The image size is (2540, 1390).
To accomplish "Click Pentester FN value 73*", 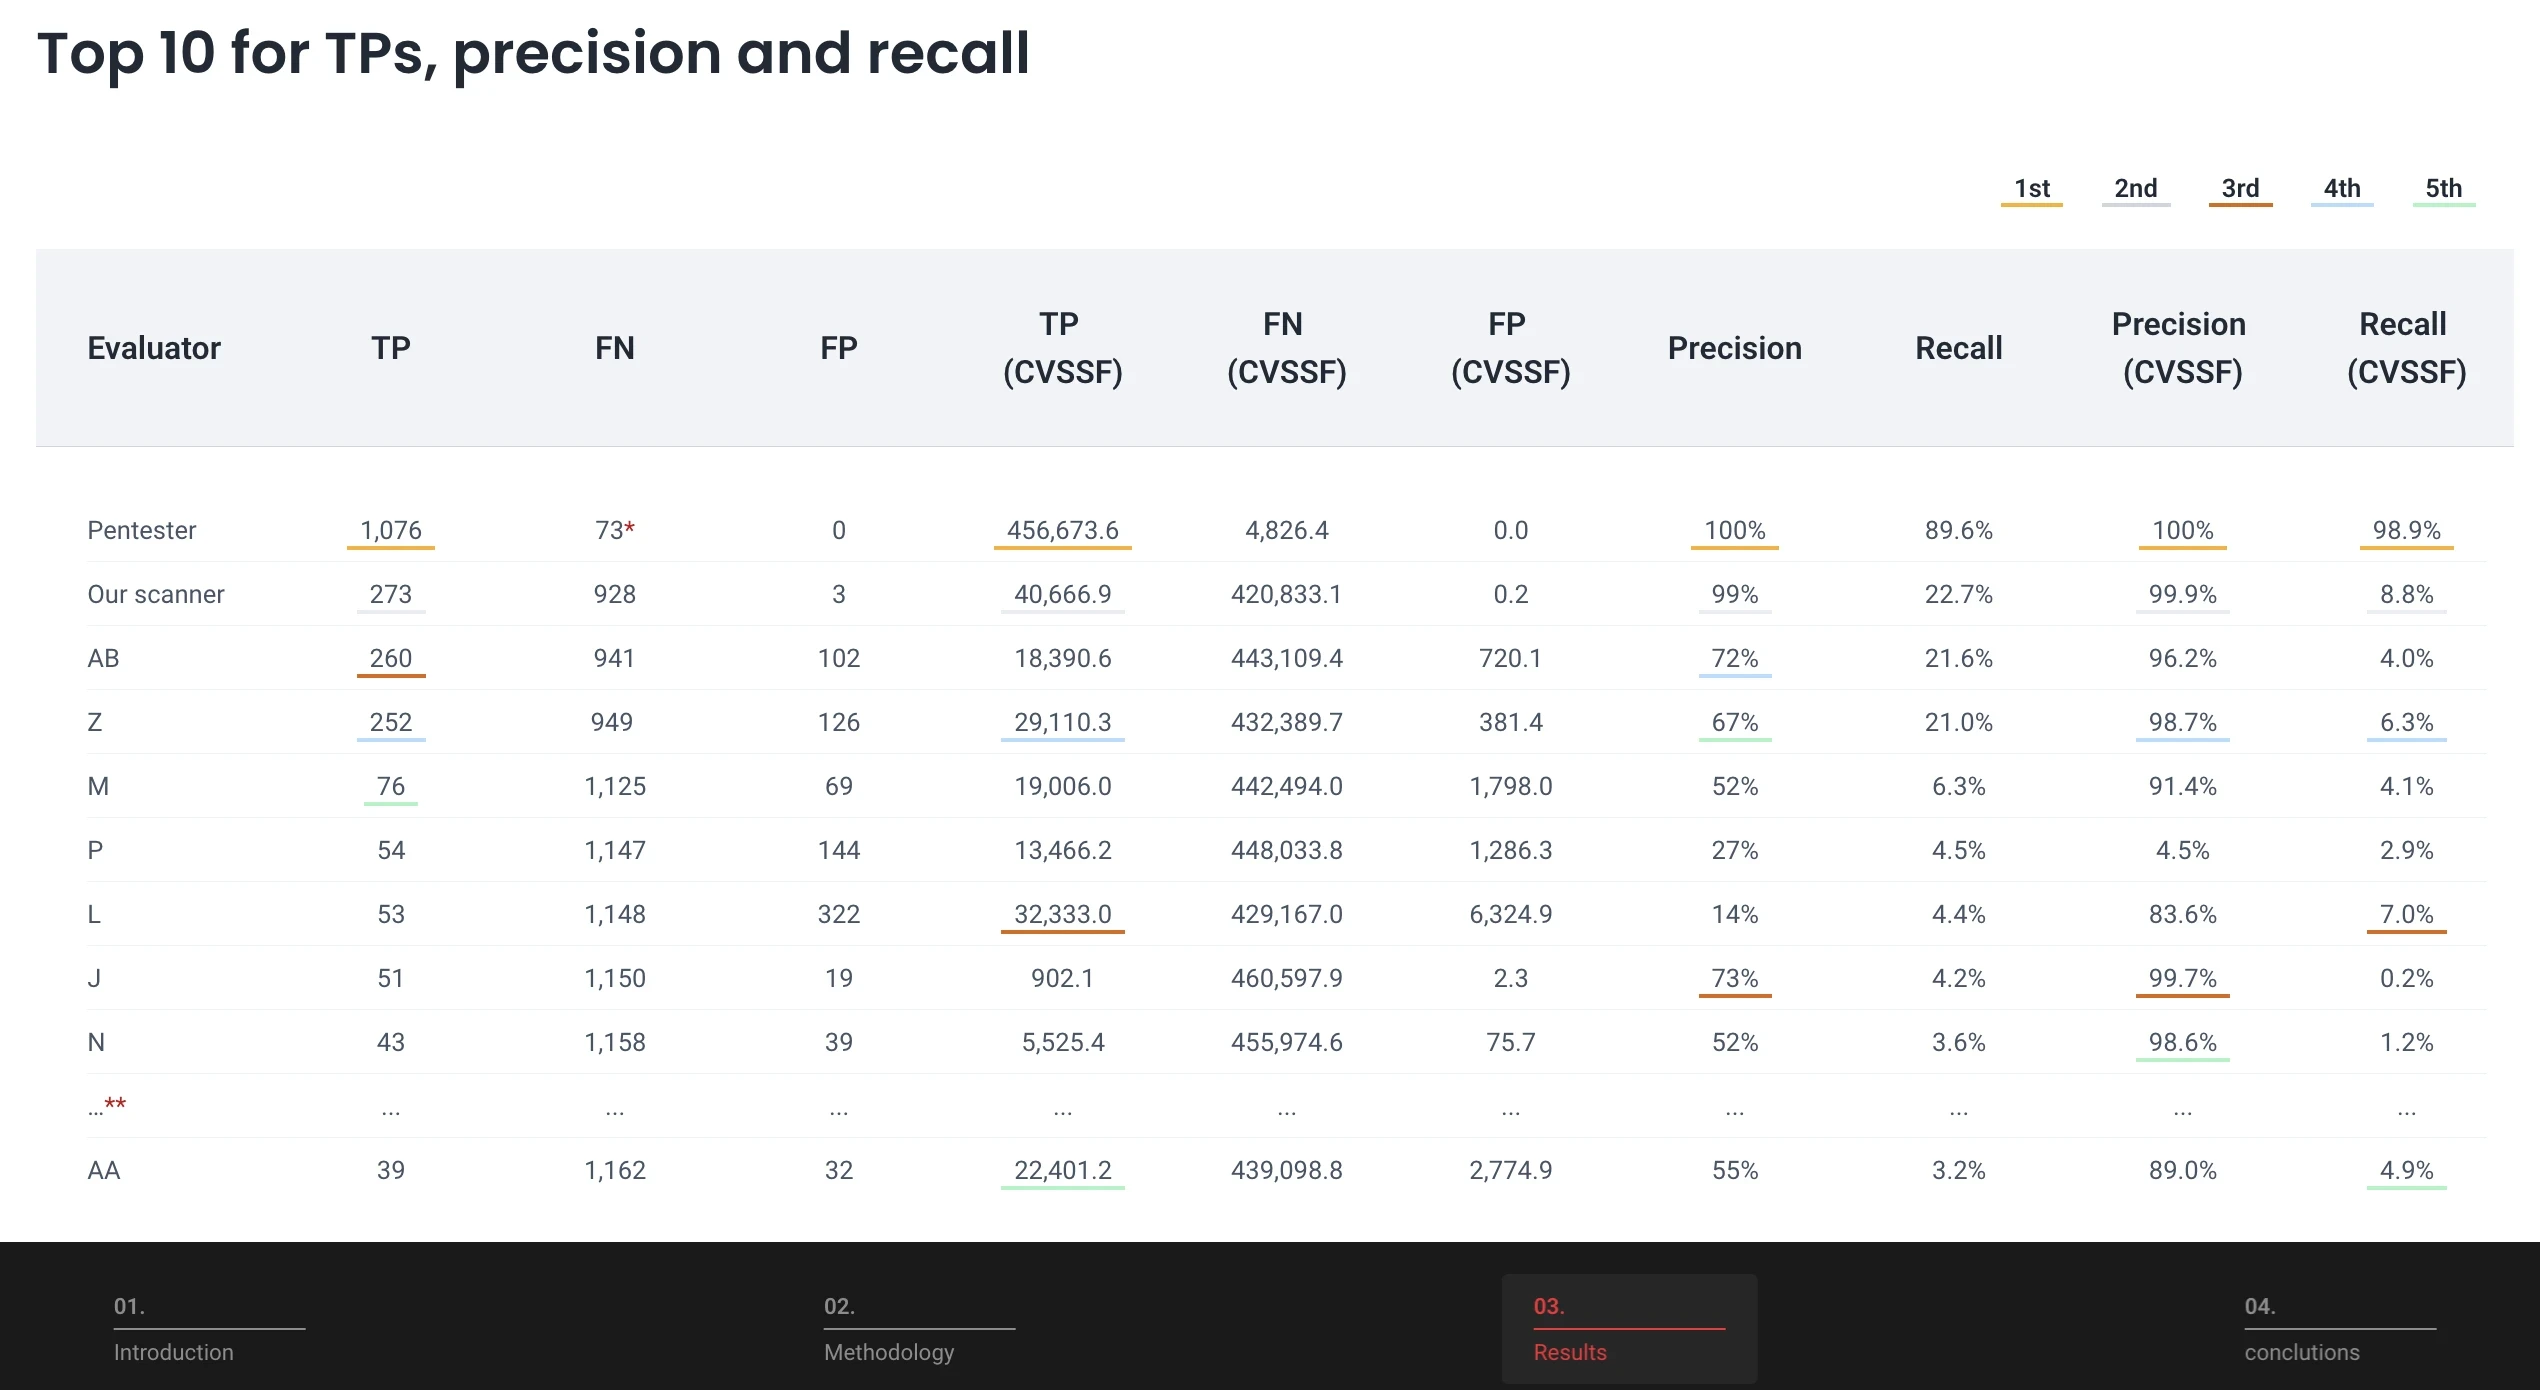I will coord(614,530).
